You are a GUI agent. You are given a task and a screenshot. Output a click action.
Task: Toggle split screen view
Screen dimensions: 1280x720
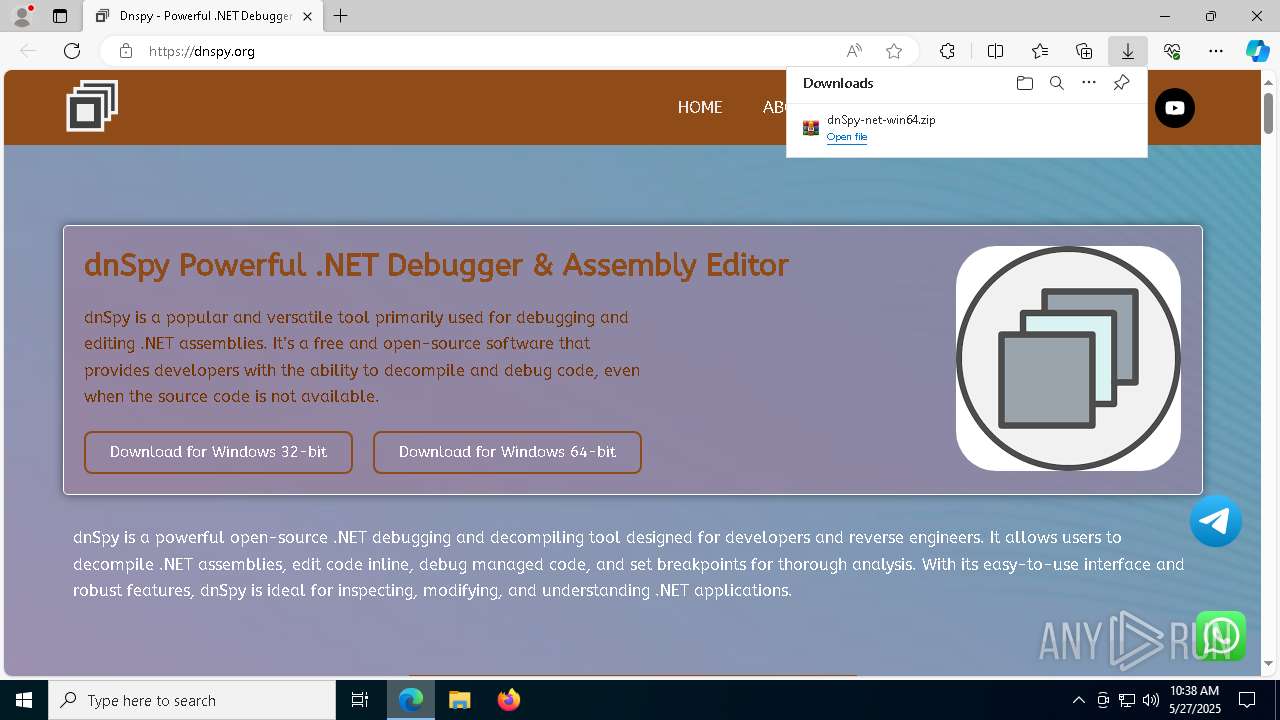996,51
